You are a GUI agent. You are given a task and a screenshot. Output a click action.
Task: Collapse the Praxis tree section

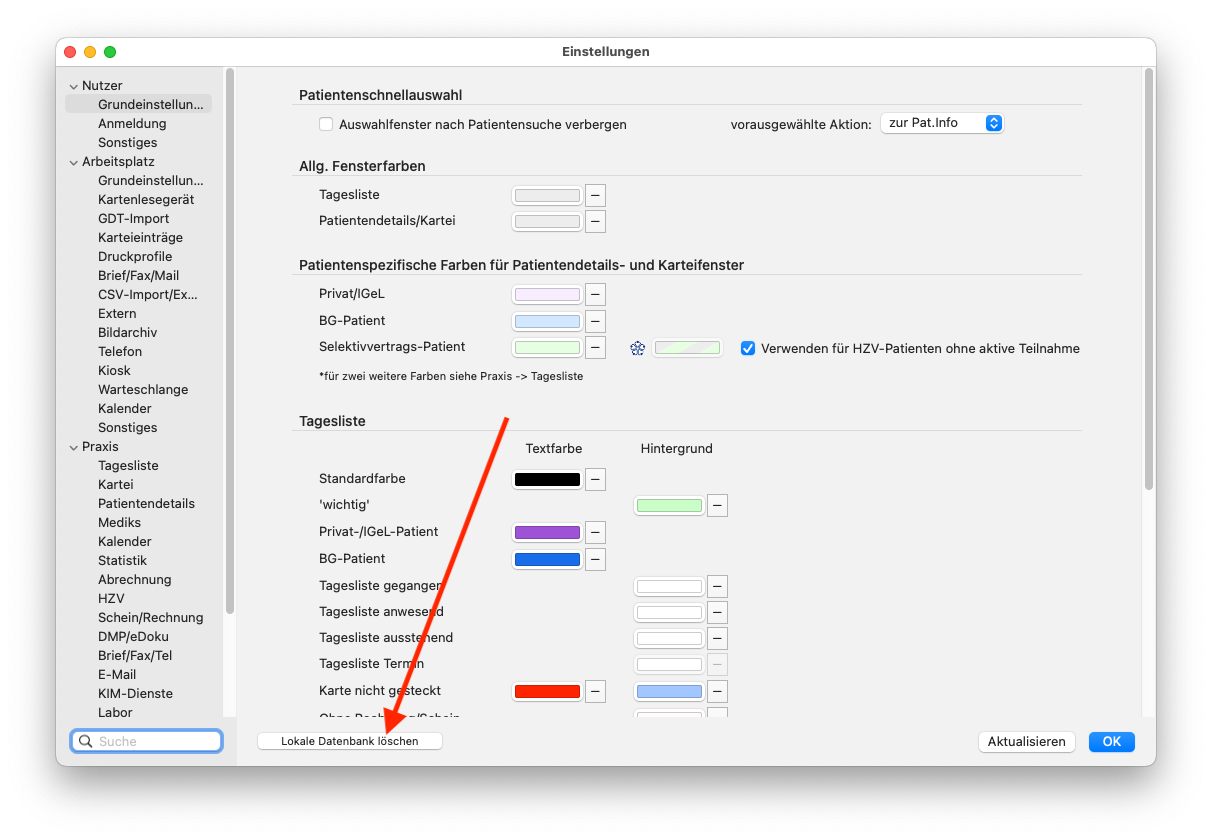click(73, 447)
